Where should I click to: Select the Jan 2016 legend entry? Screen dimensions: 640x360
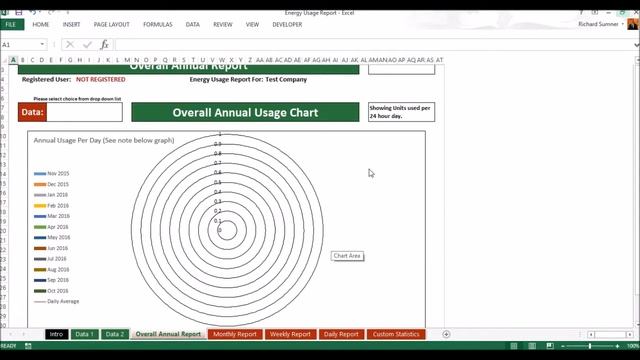click(x=51, y=195)
